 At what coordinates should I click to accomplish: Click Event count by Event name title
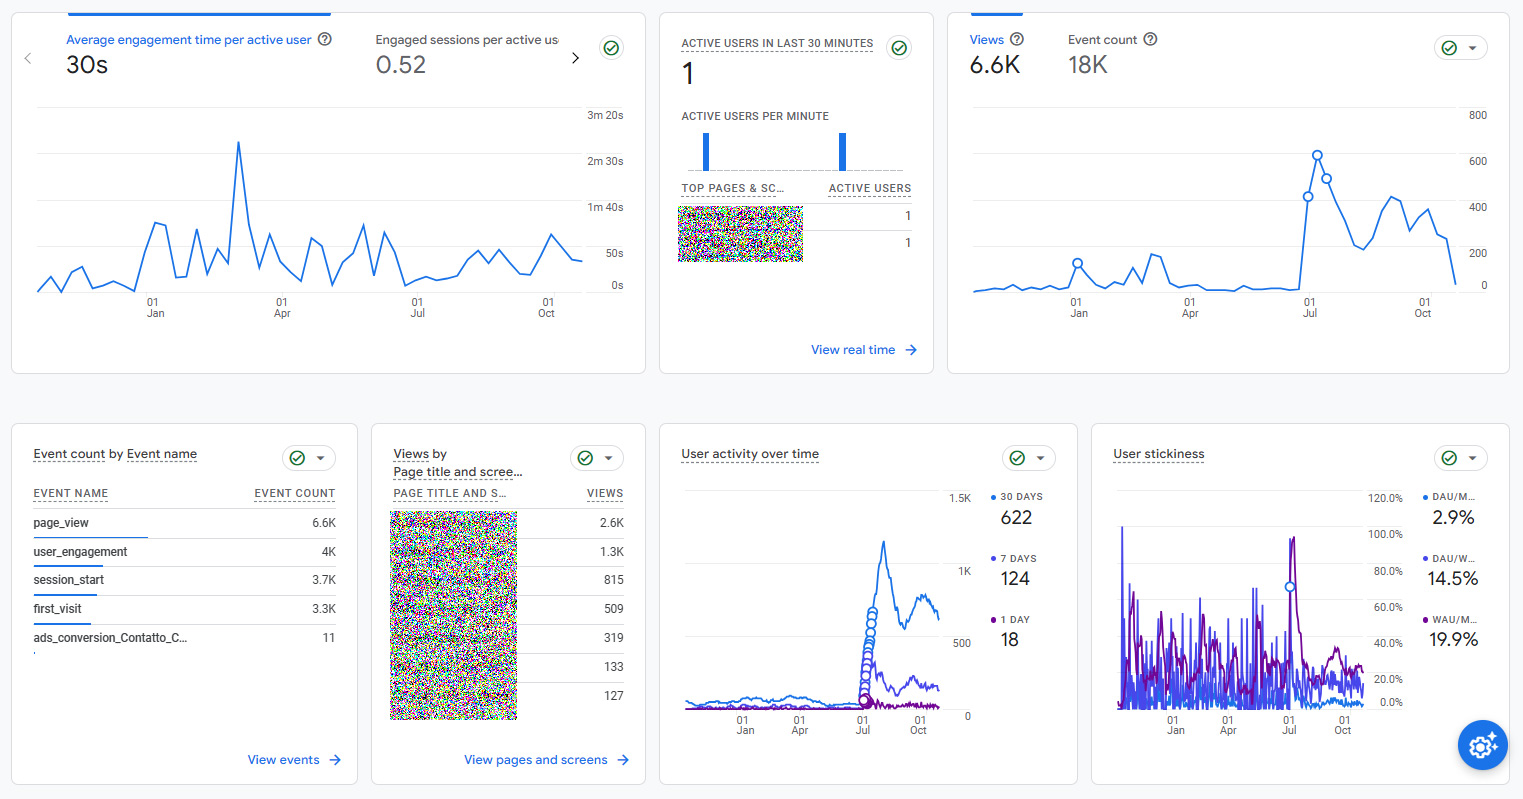[115, 454]
